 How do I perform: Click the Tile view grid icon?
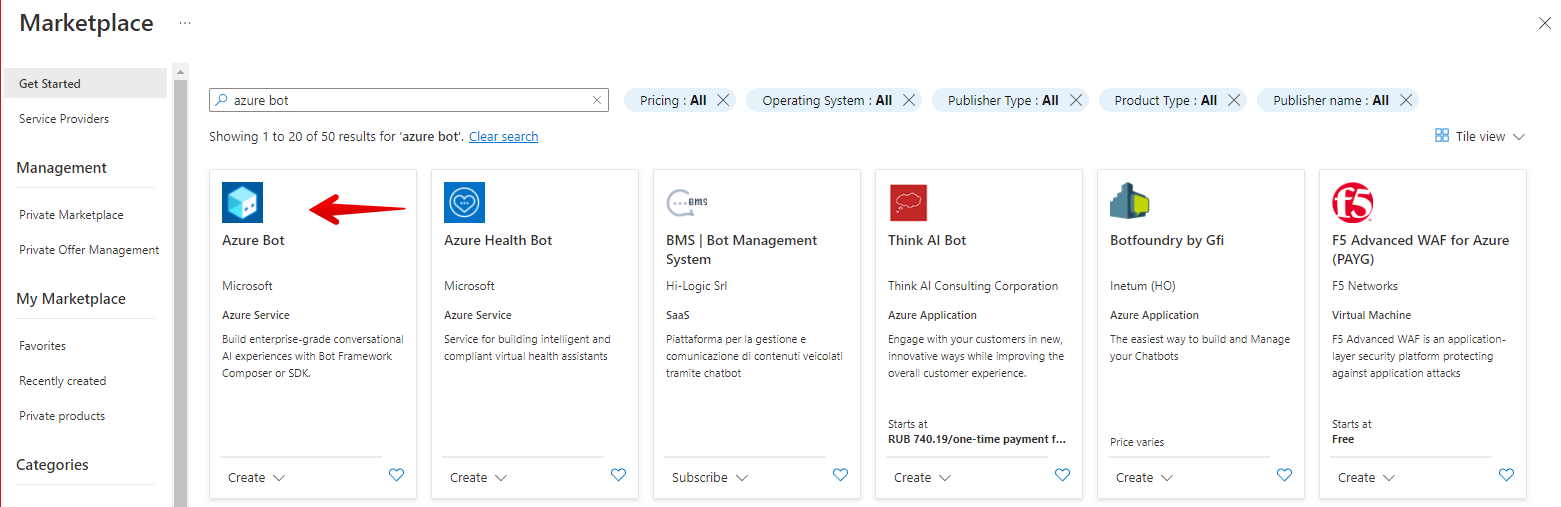tap(1442, 135)
